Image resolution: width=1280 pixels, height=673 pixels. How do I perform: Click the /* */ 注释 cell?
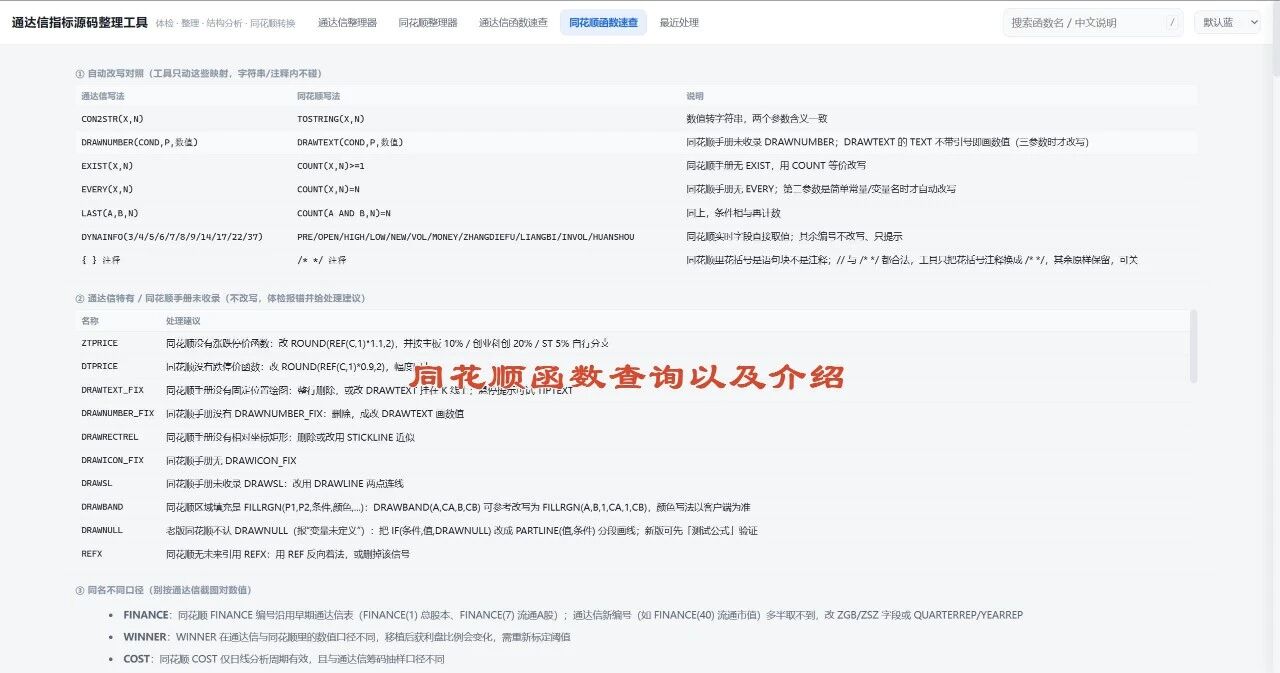click(322, 260)
